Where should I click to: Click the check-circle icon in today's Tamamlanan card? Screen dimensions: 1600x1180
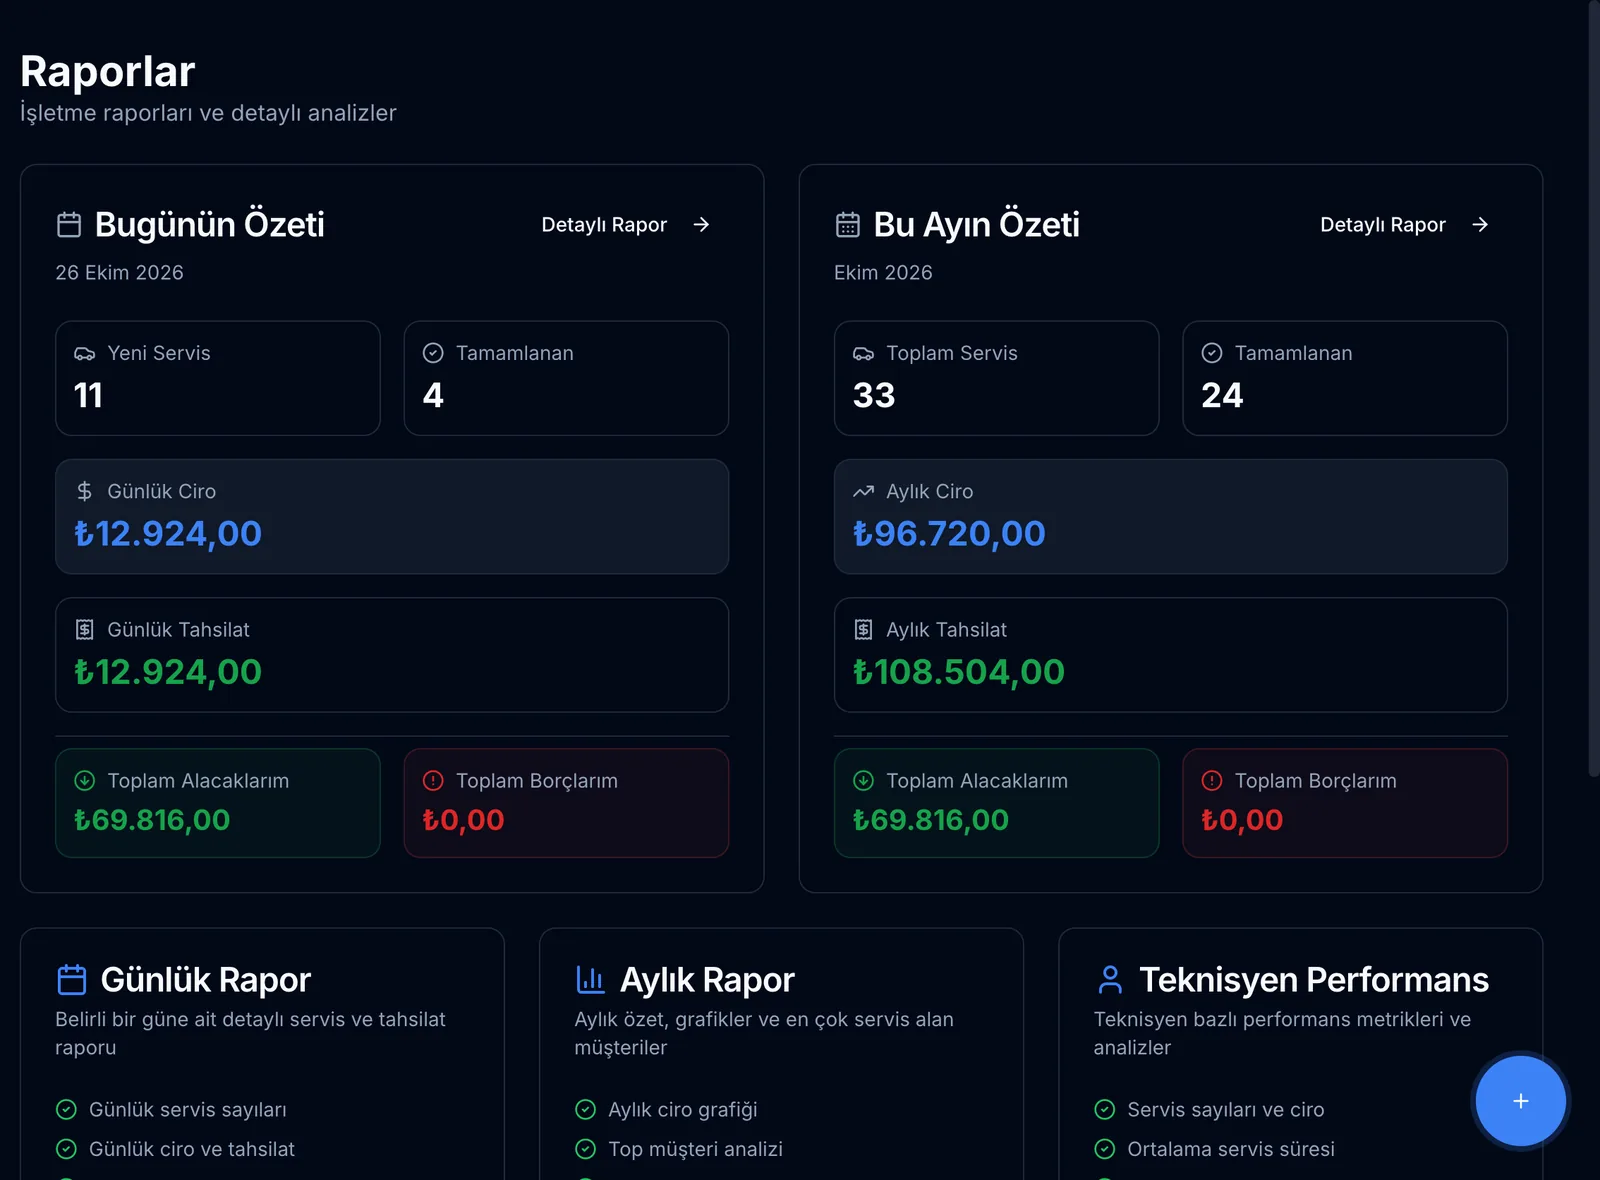click(433, 353)
